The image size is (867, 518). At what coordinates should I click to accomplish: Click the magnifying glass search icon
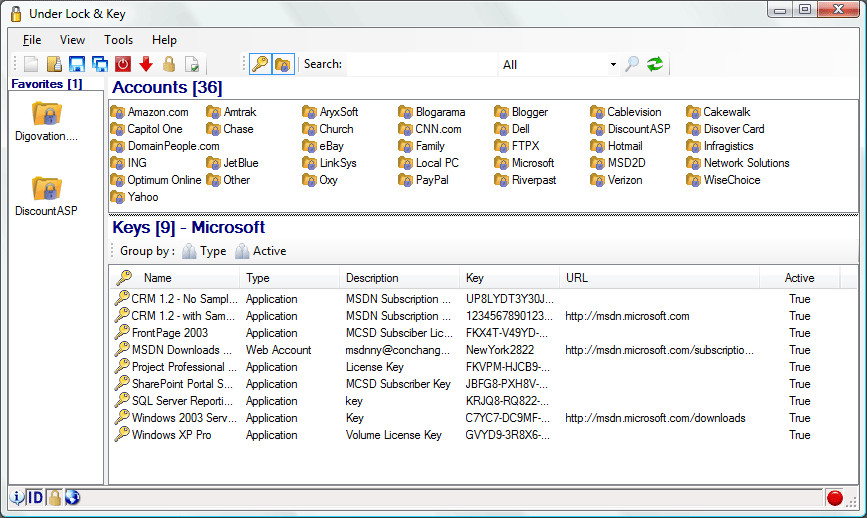point(632,64)
